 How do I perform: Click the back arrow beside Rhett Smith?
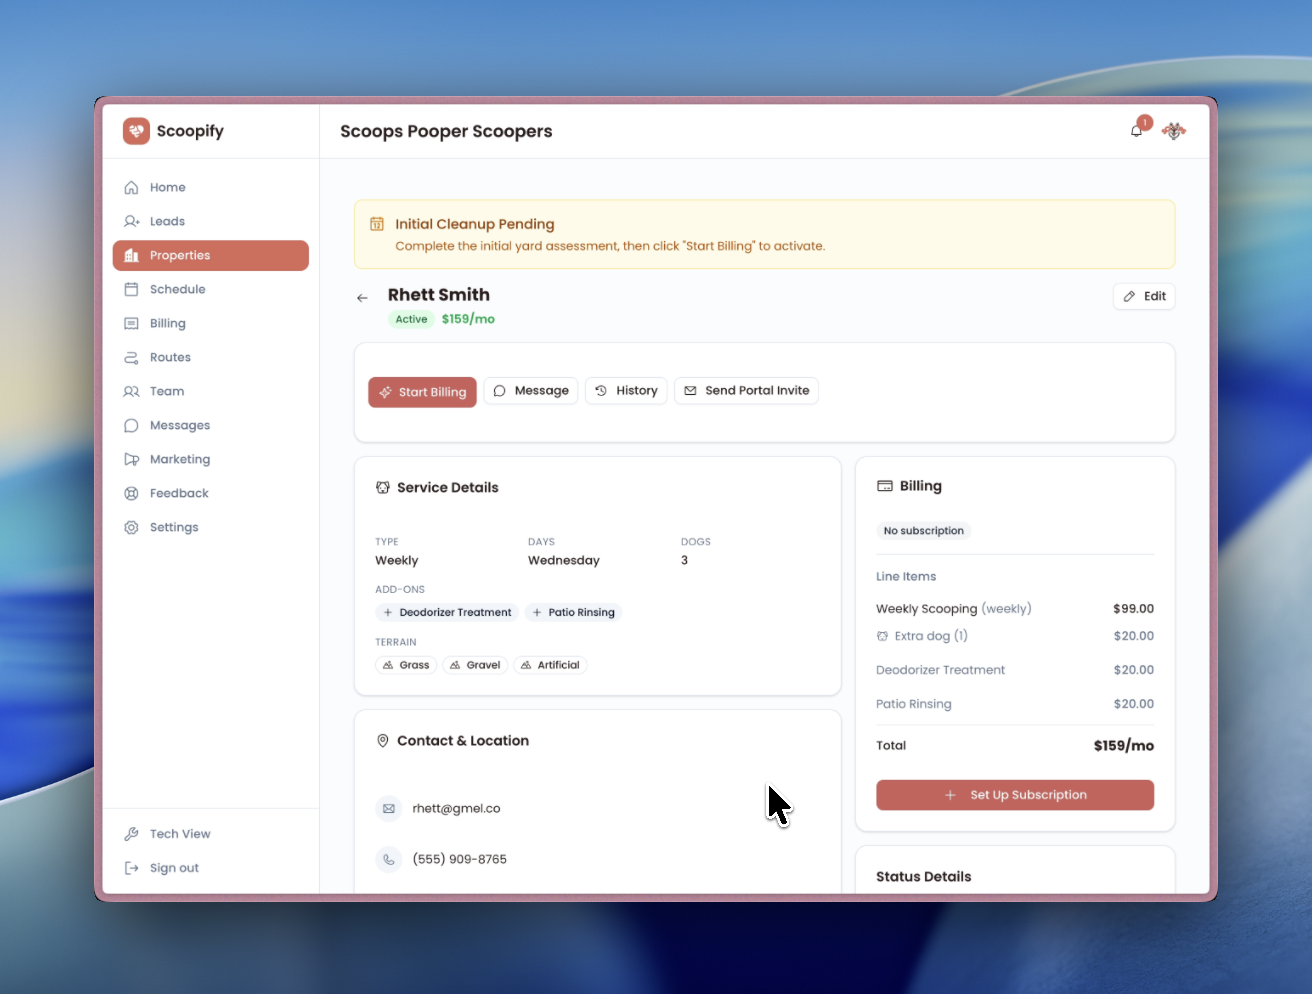363,297
